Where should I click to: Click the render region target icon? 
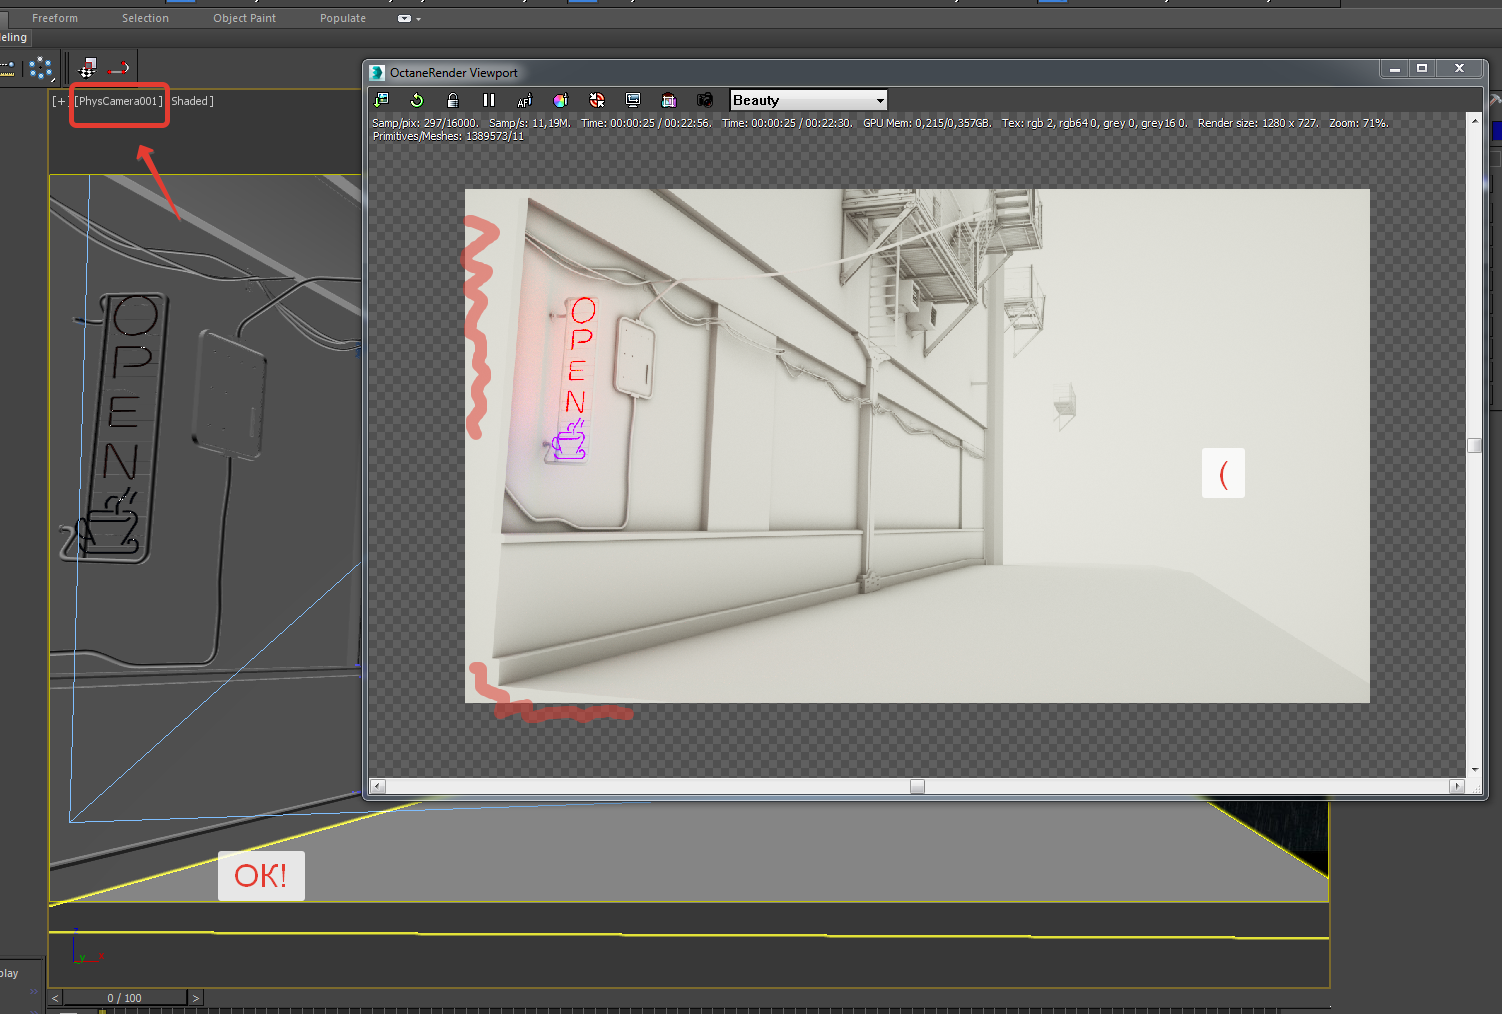597,100
